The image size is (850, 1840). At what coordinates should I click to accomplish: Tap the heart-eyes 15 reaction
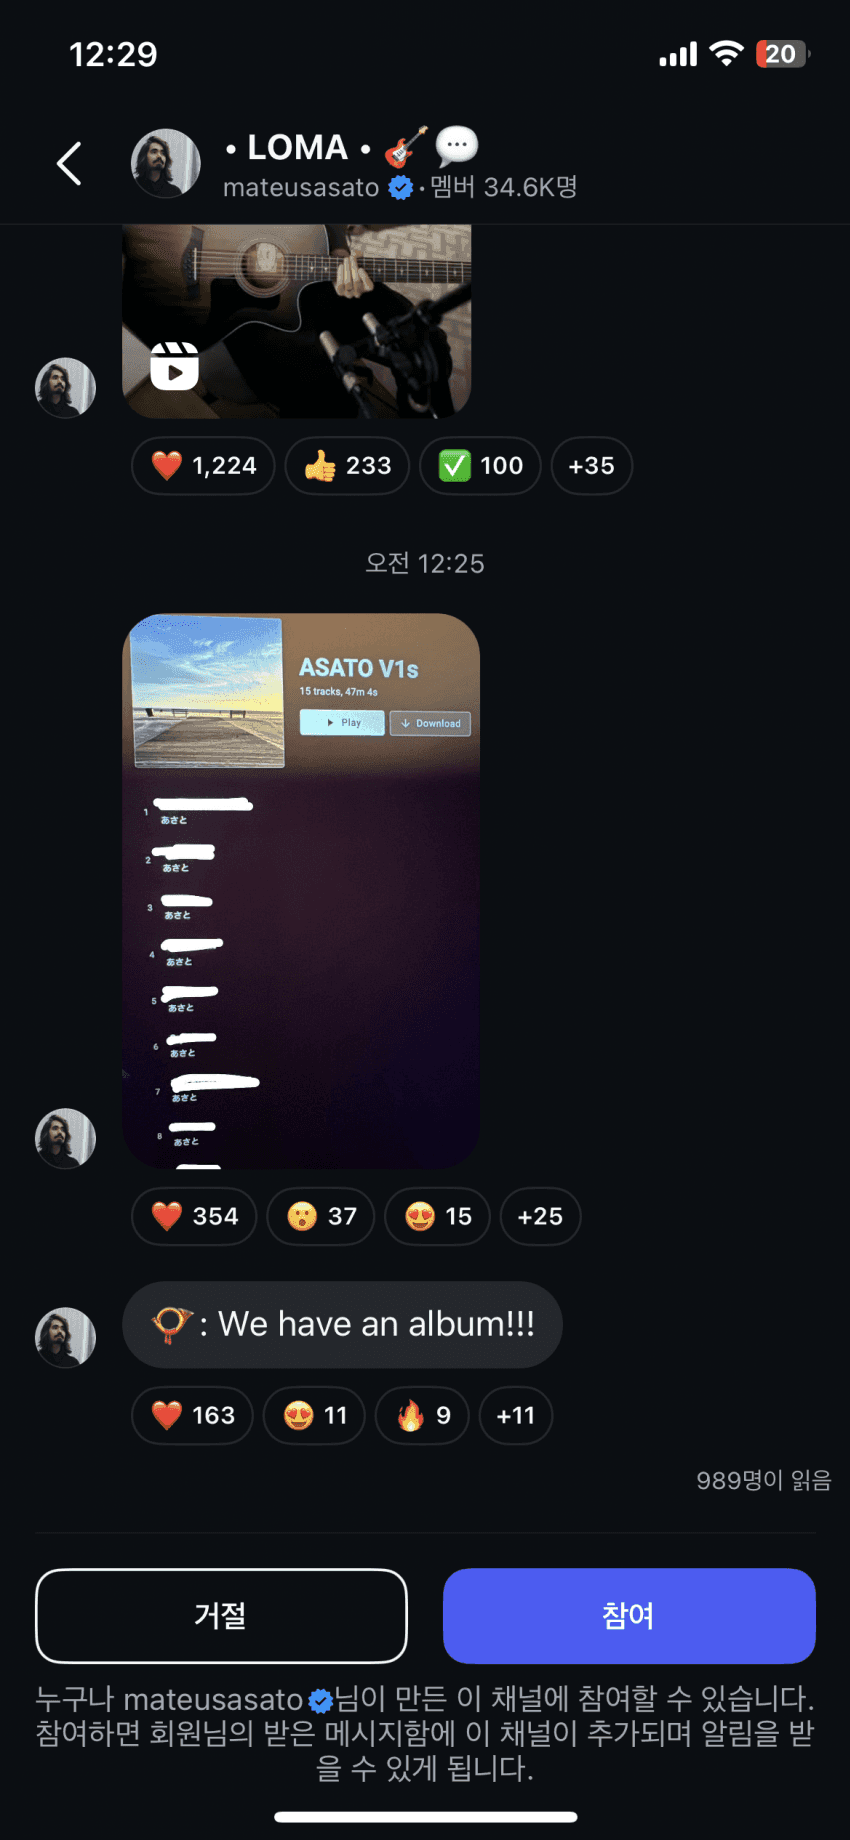438,1217
